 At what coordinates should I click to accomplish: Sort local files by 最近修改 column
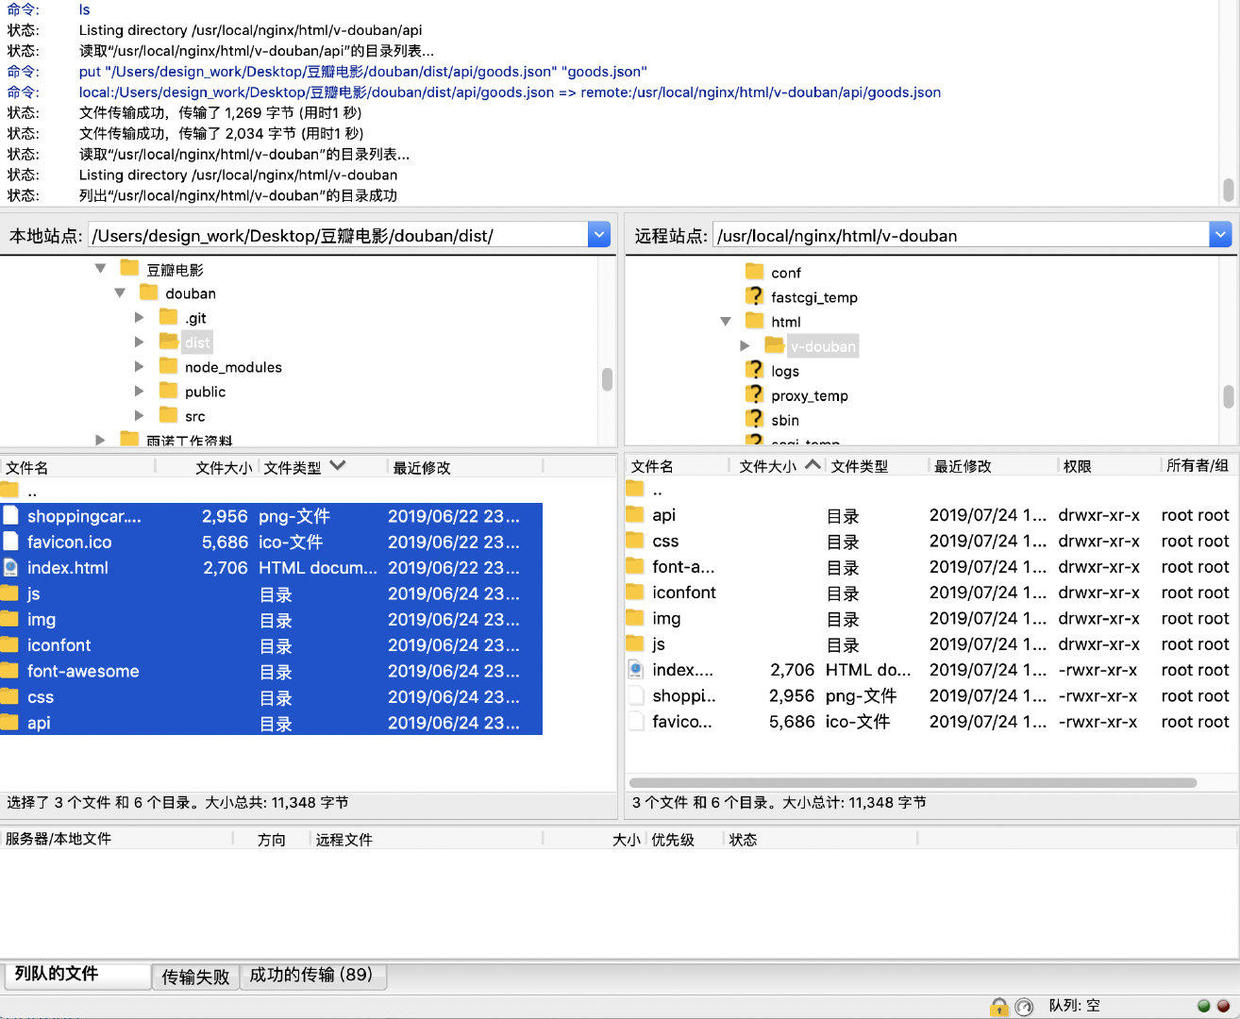point(465,467)
